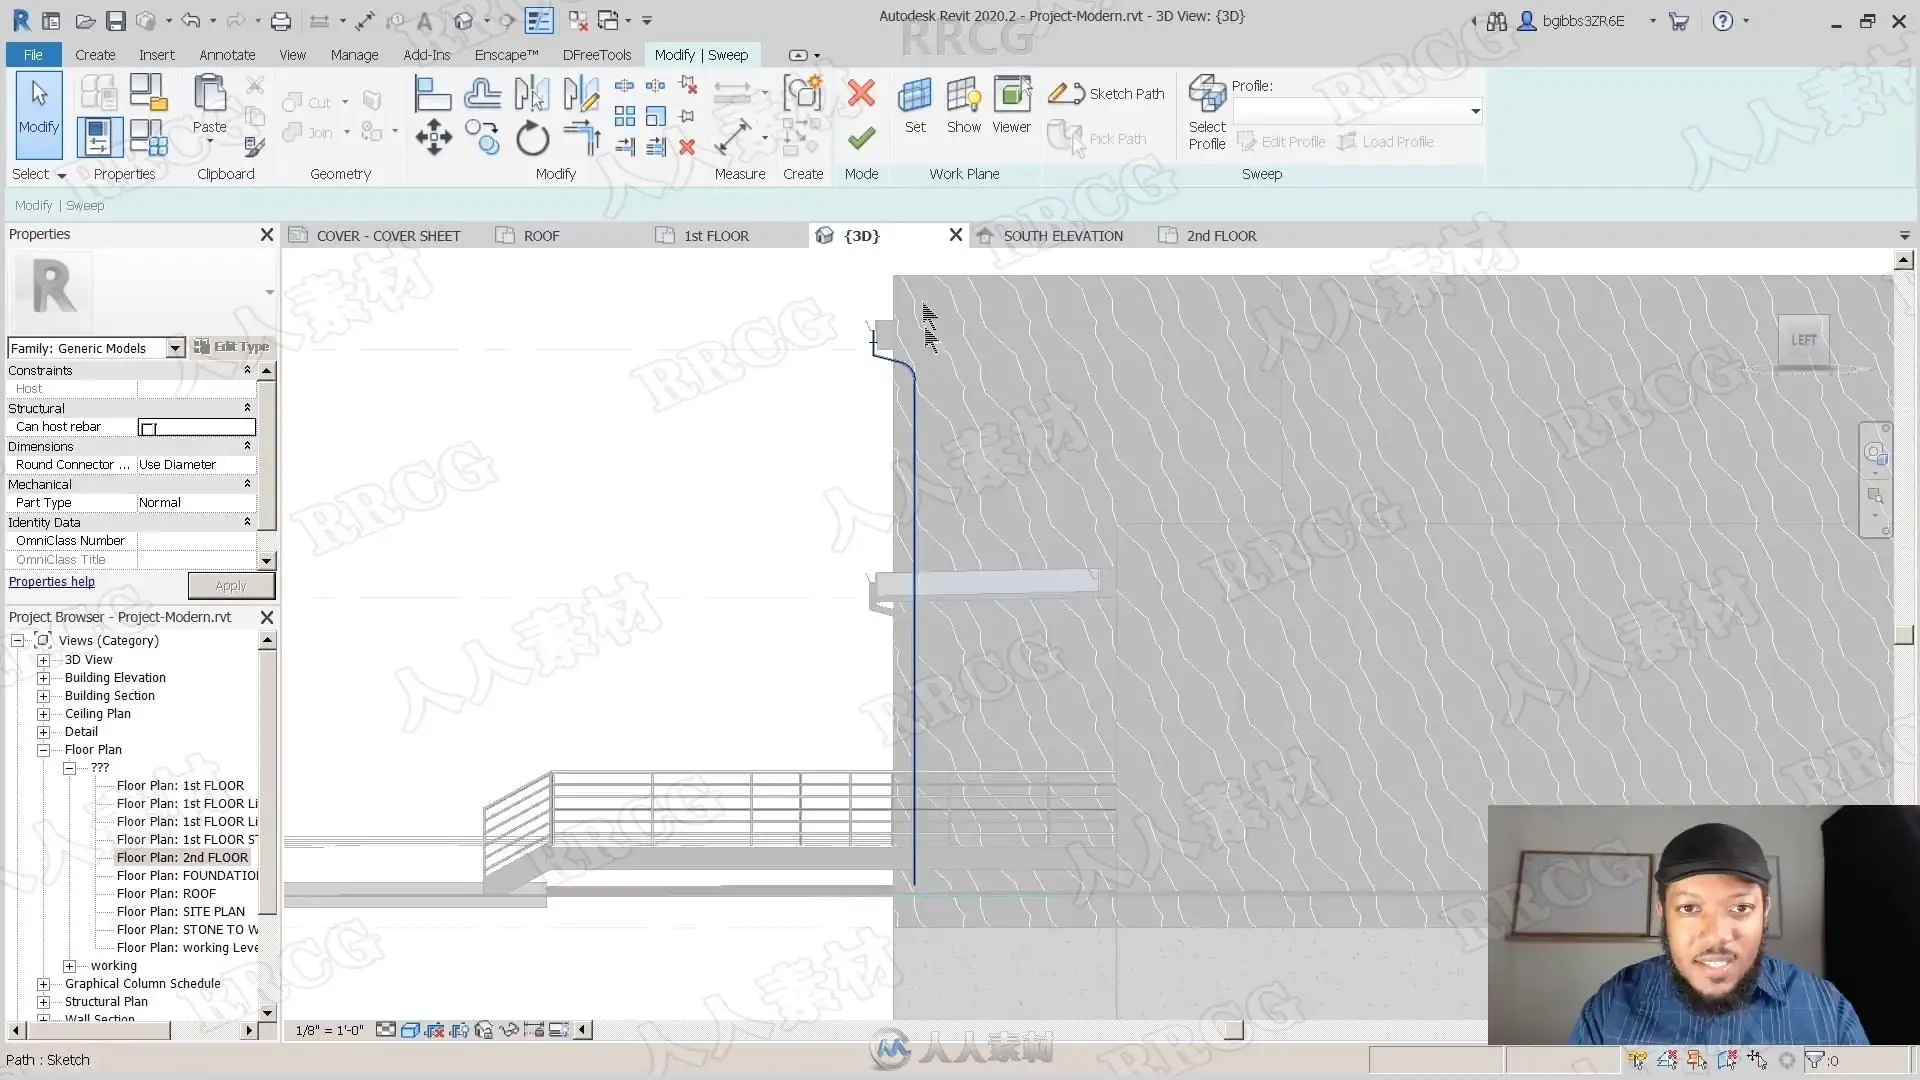Open the Annotate ribbon tab
Image resolution: width=1920 pixels, height=1080 pixels.
(x=227, y=55)
